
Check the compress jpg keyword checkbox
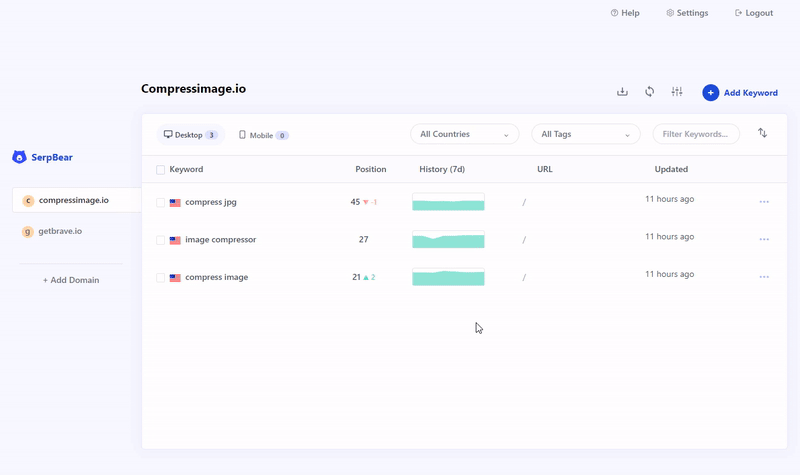pos(160,203)
